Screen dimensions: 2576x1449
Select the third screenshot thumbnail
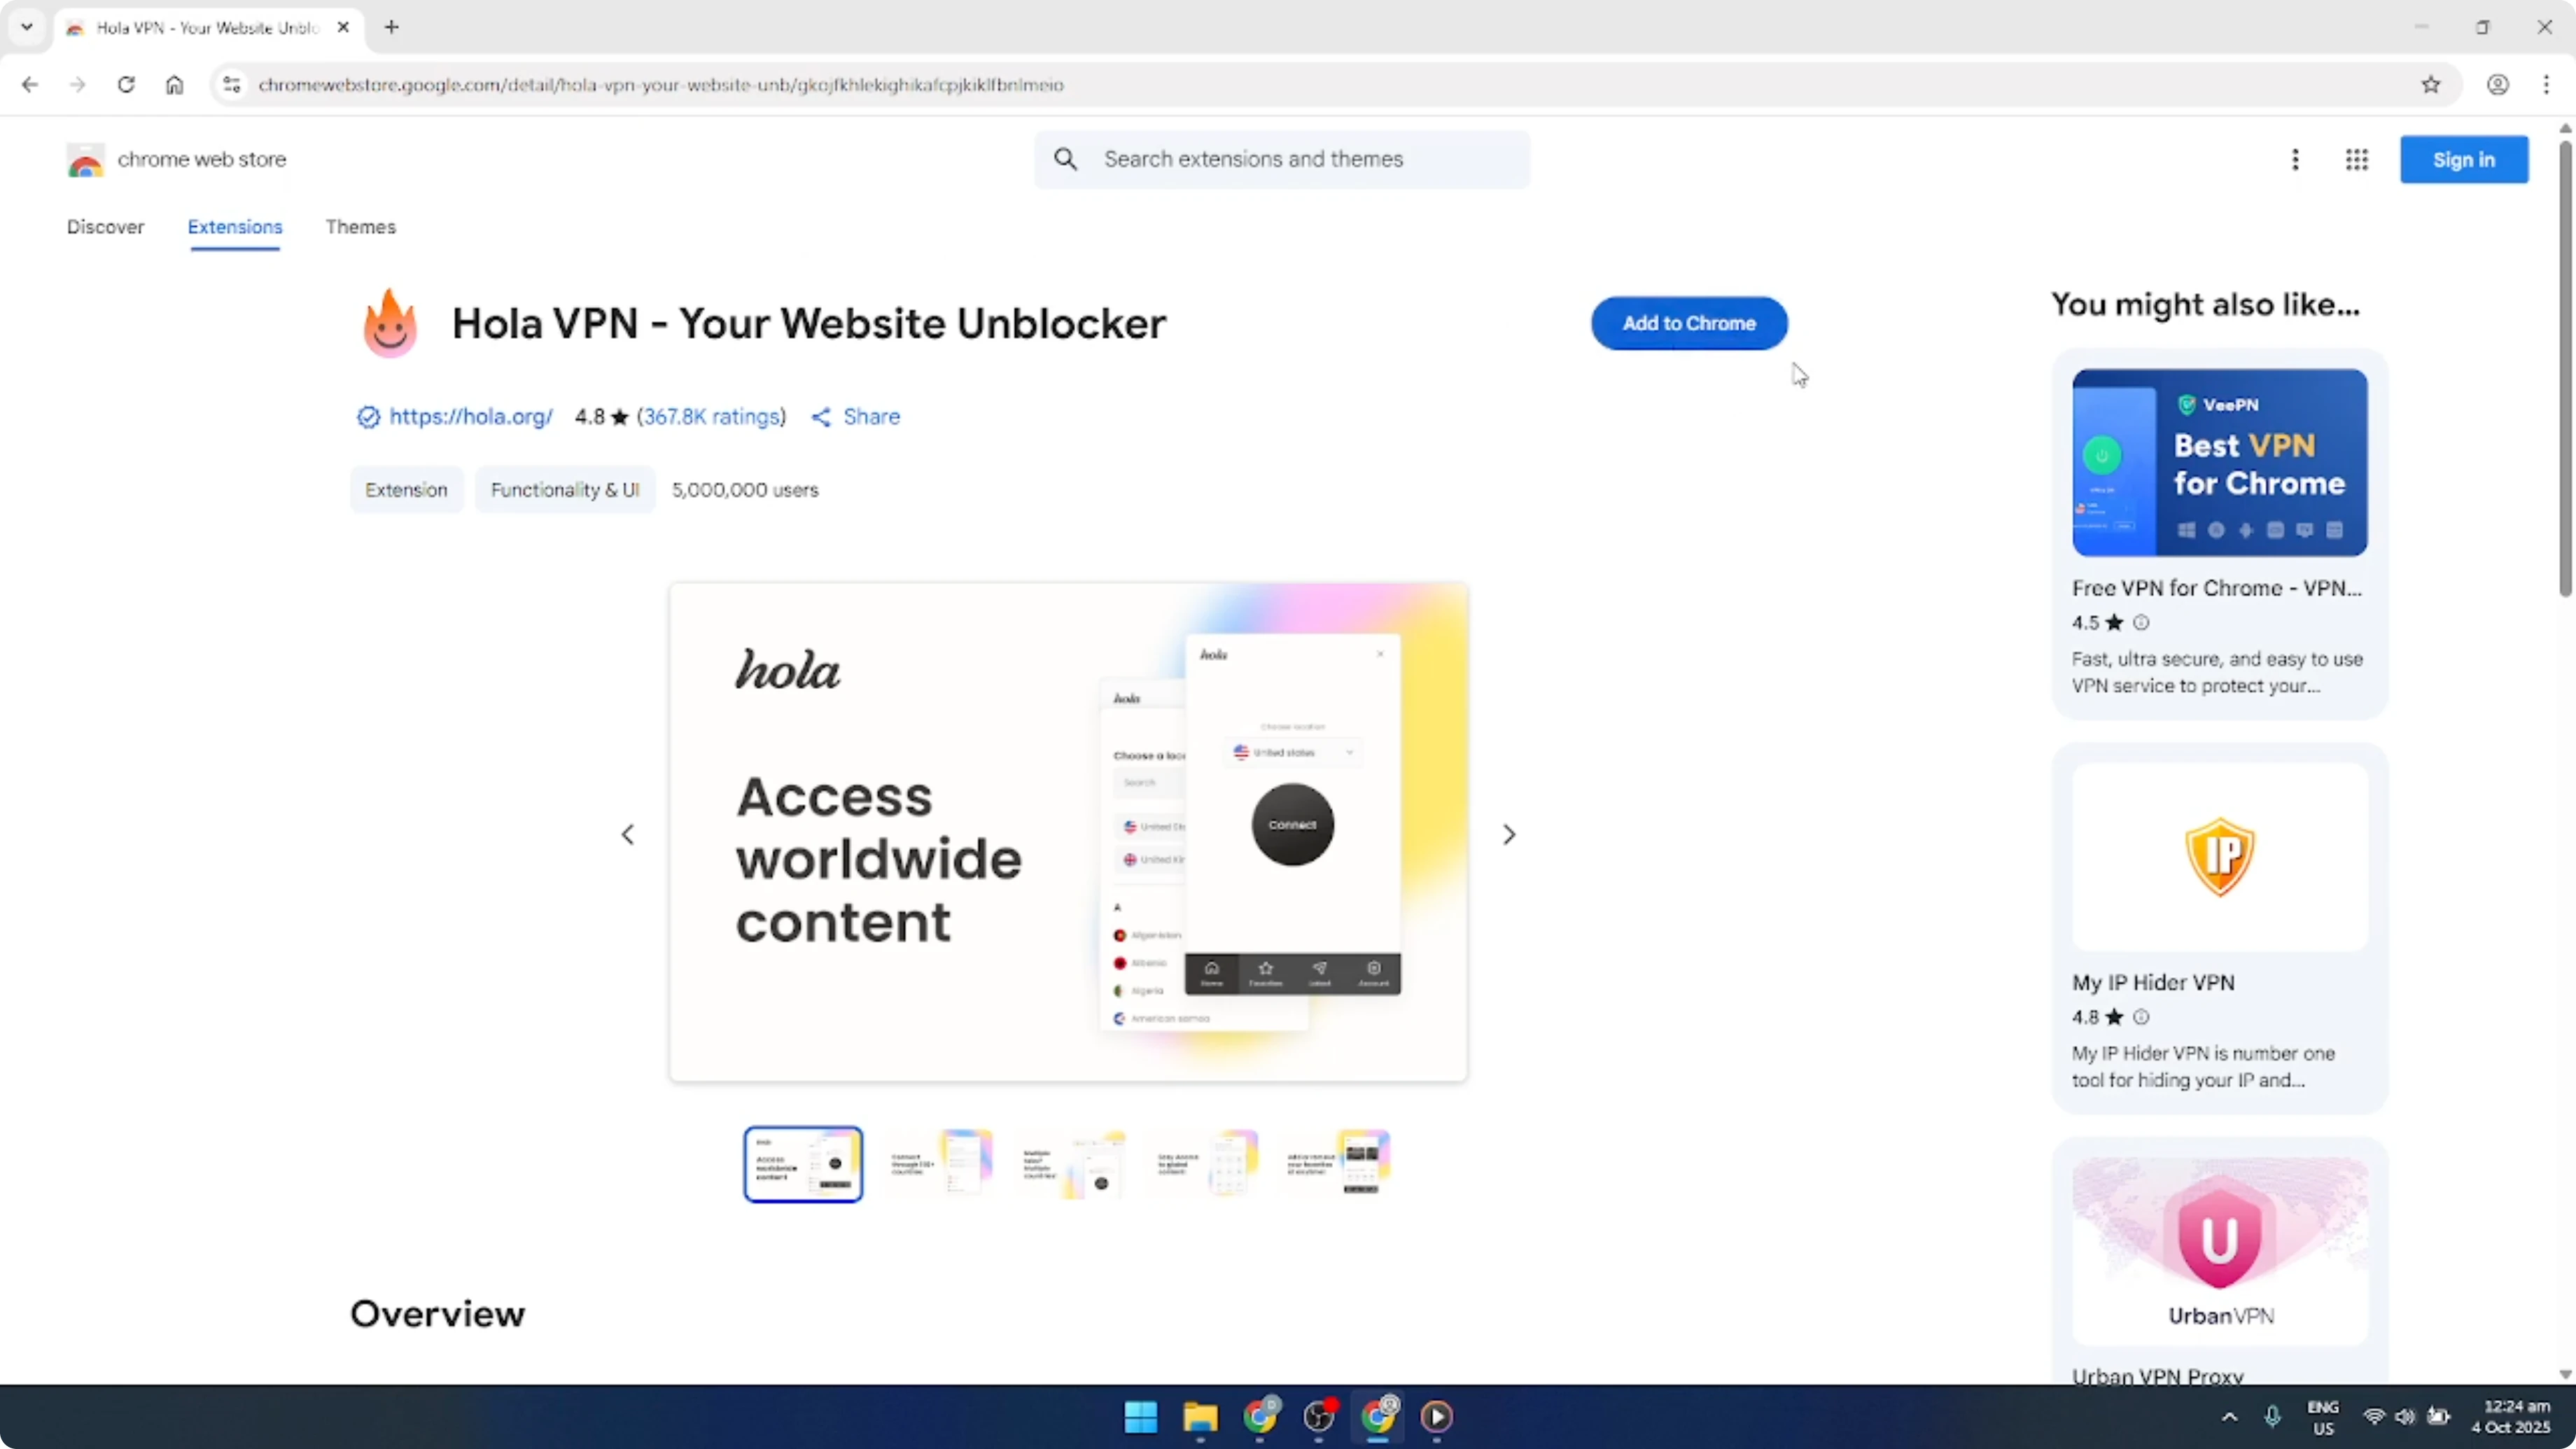1072,1164
